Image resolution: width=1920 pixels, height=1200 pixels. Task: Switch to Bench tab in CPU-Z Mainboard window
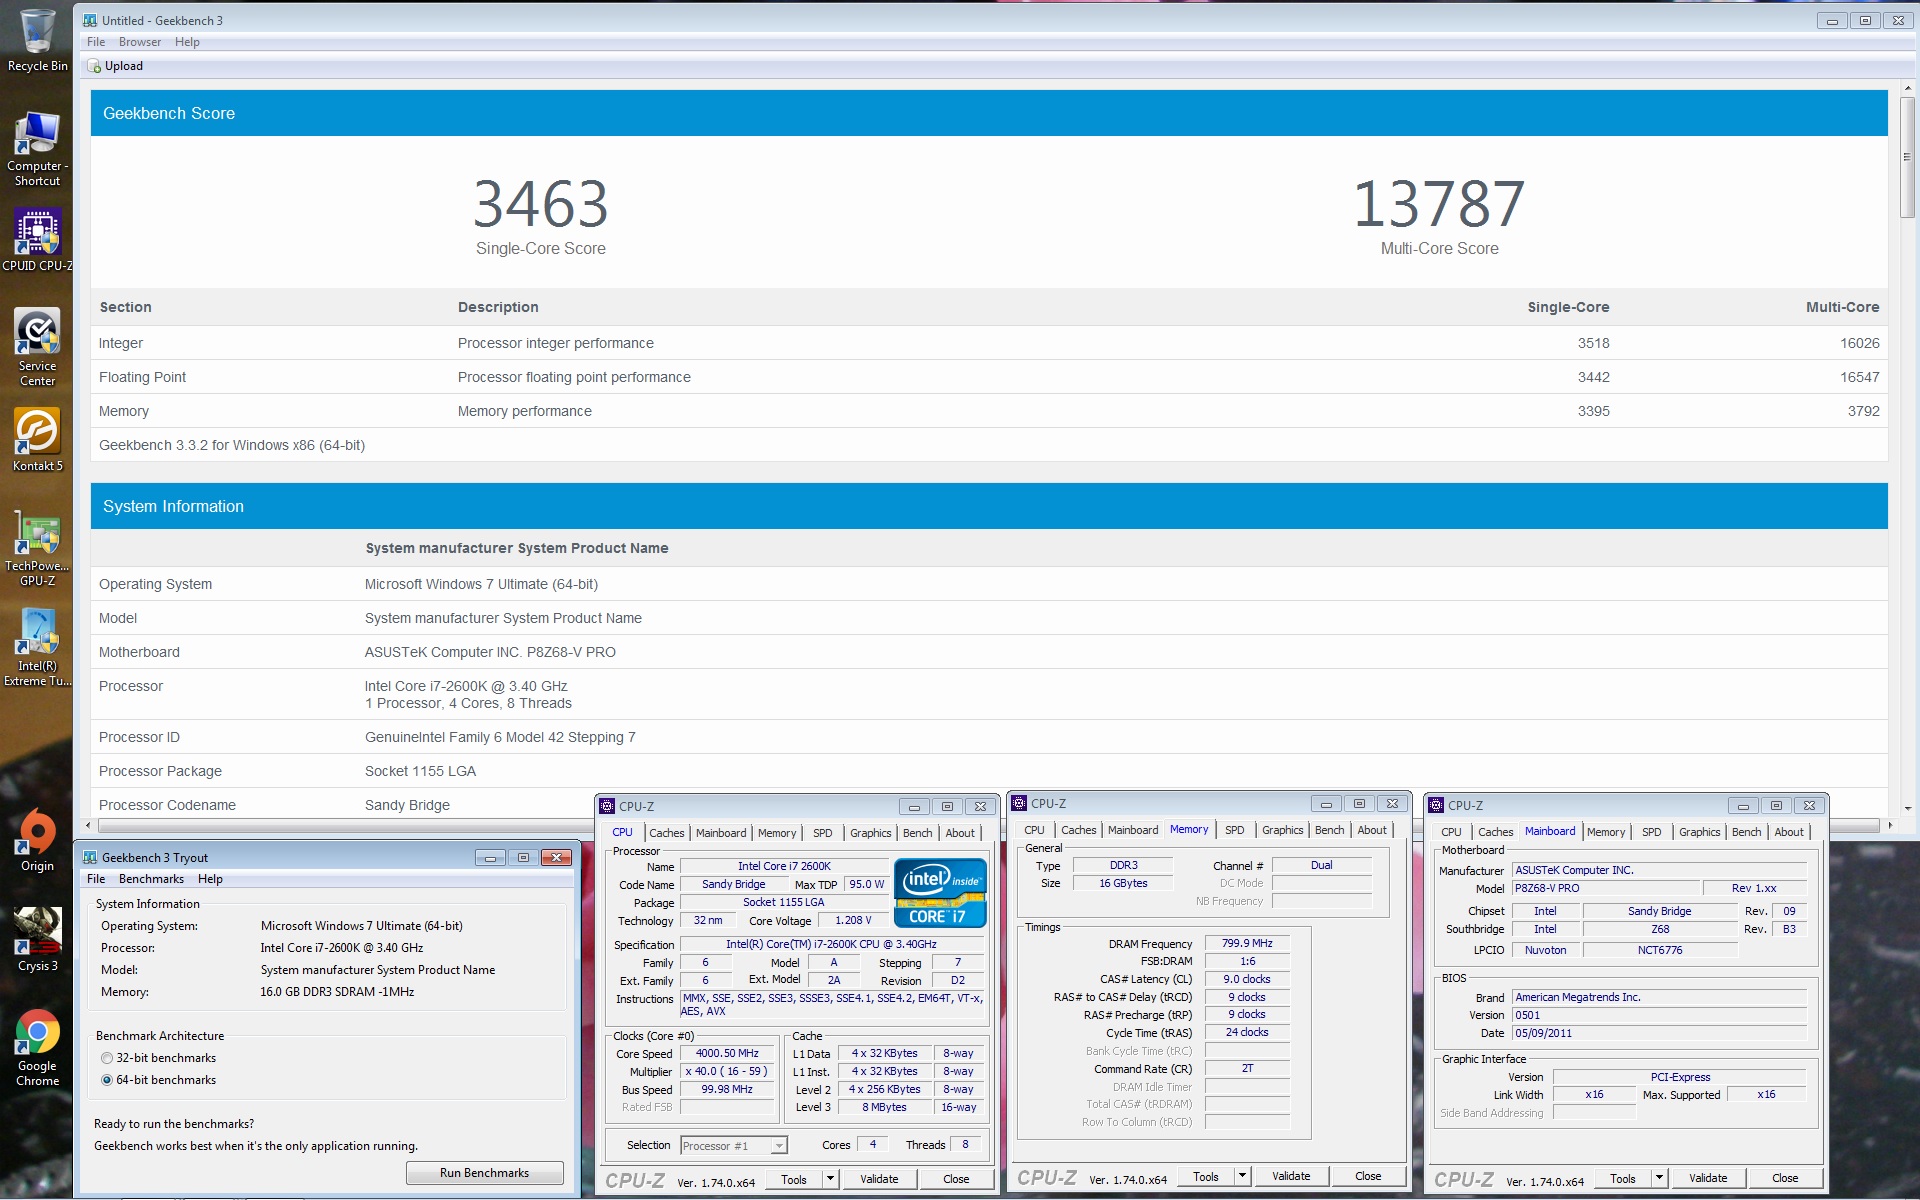pos(1746,832)
